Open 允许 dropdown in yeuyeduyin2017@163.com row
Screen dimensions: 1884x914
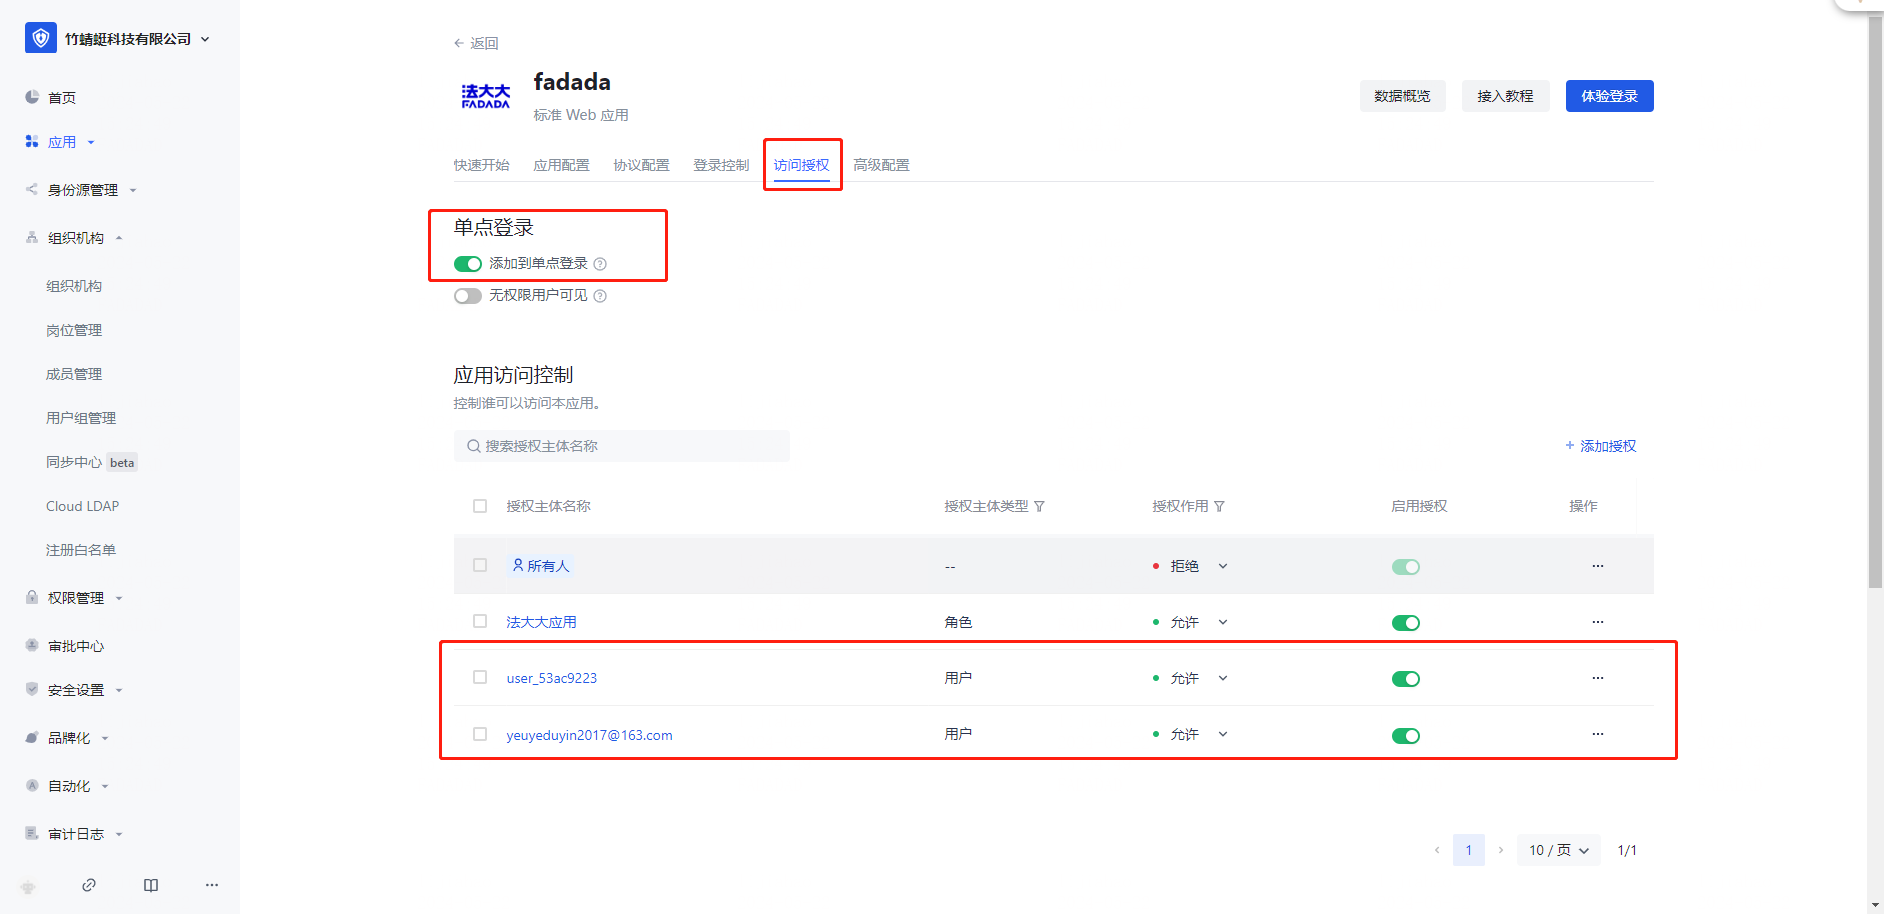[1199, 734]
